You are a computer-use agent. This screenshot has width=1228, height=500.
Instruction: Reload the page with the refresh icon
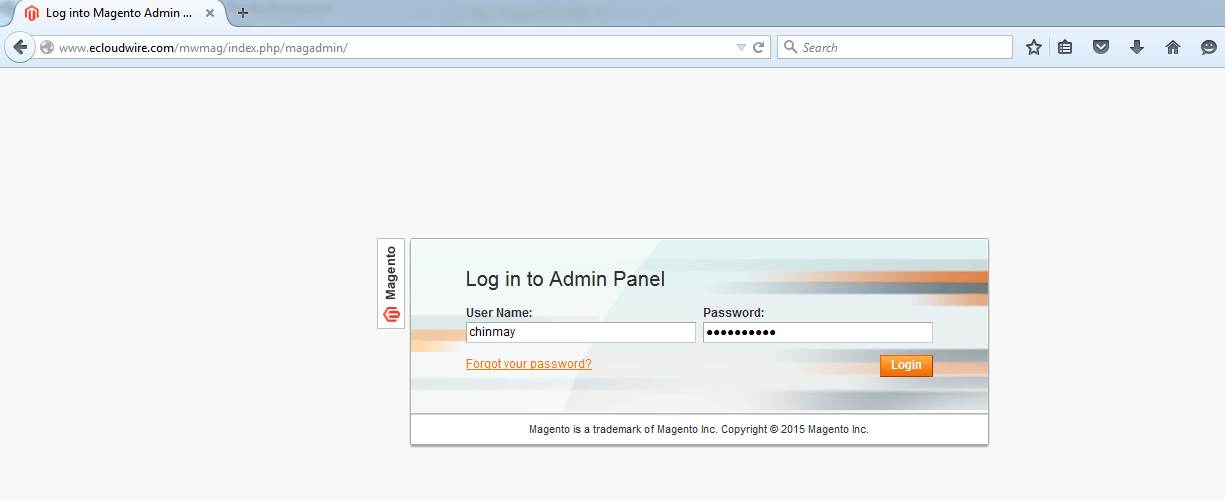click(x=759, y=47)
